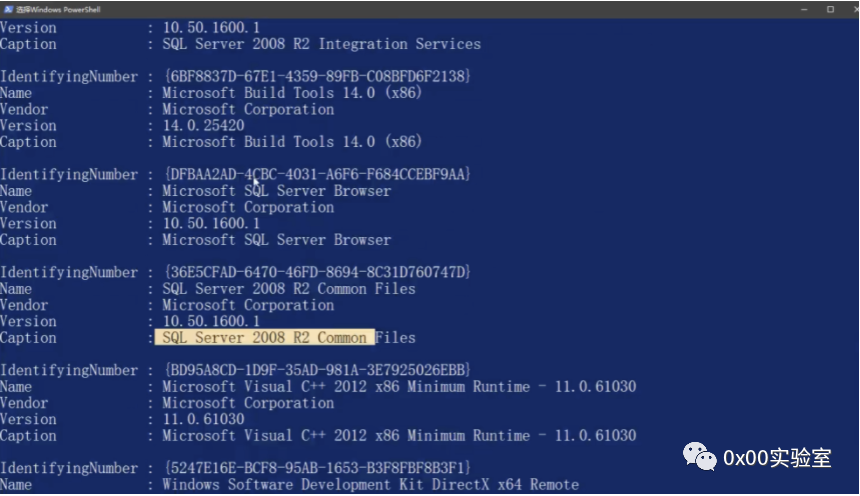Click the 0x00实验室 watermark text
860x496 pixels.
pos(777,457)
